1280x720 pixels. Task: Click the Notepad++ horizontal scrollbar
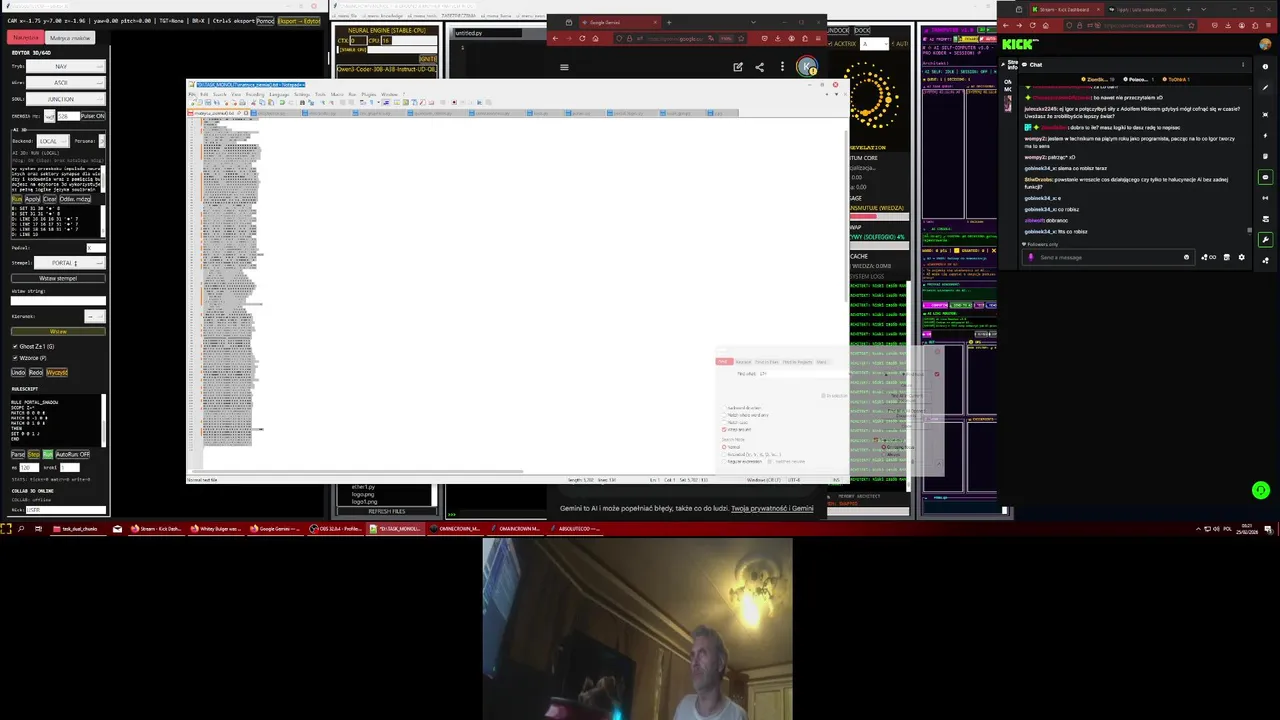[360, 471]
